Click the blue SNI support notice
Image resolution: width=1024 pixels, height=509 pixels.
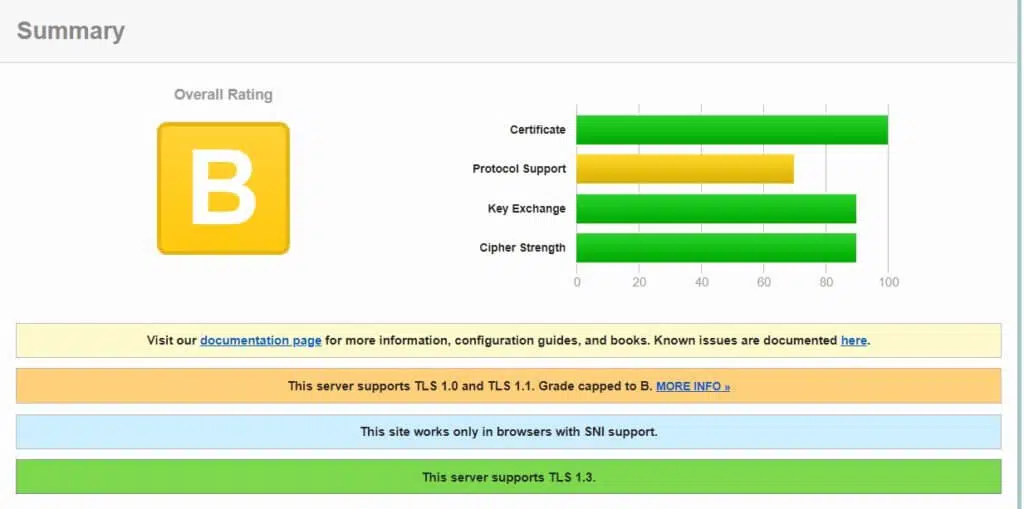pos(508,432)
